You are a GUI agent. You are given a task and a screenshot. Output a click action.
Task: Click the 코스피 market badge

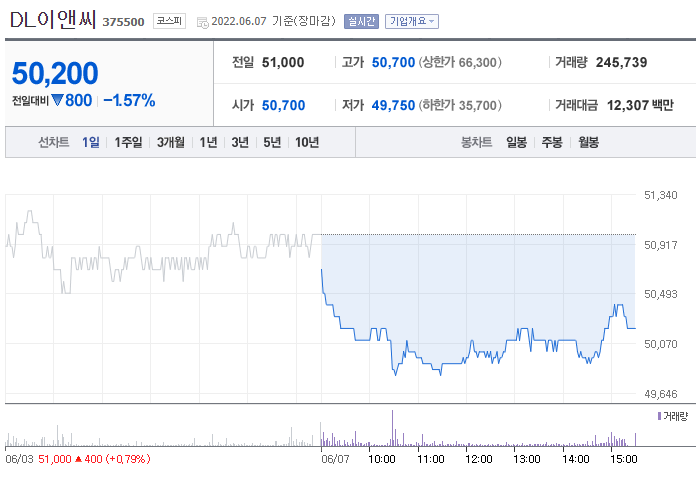(x=169, y=21)
